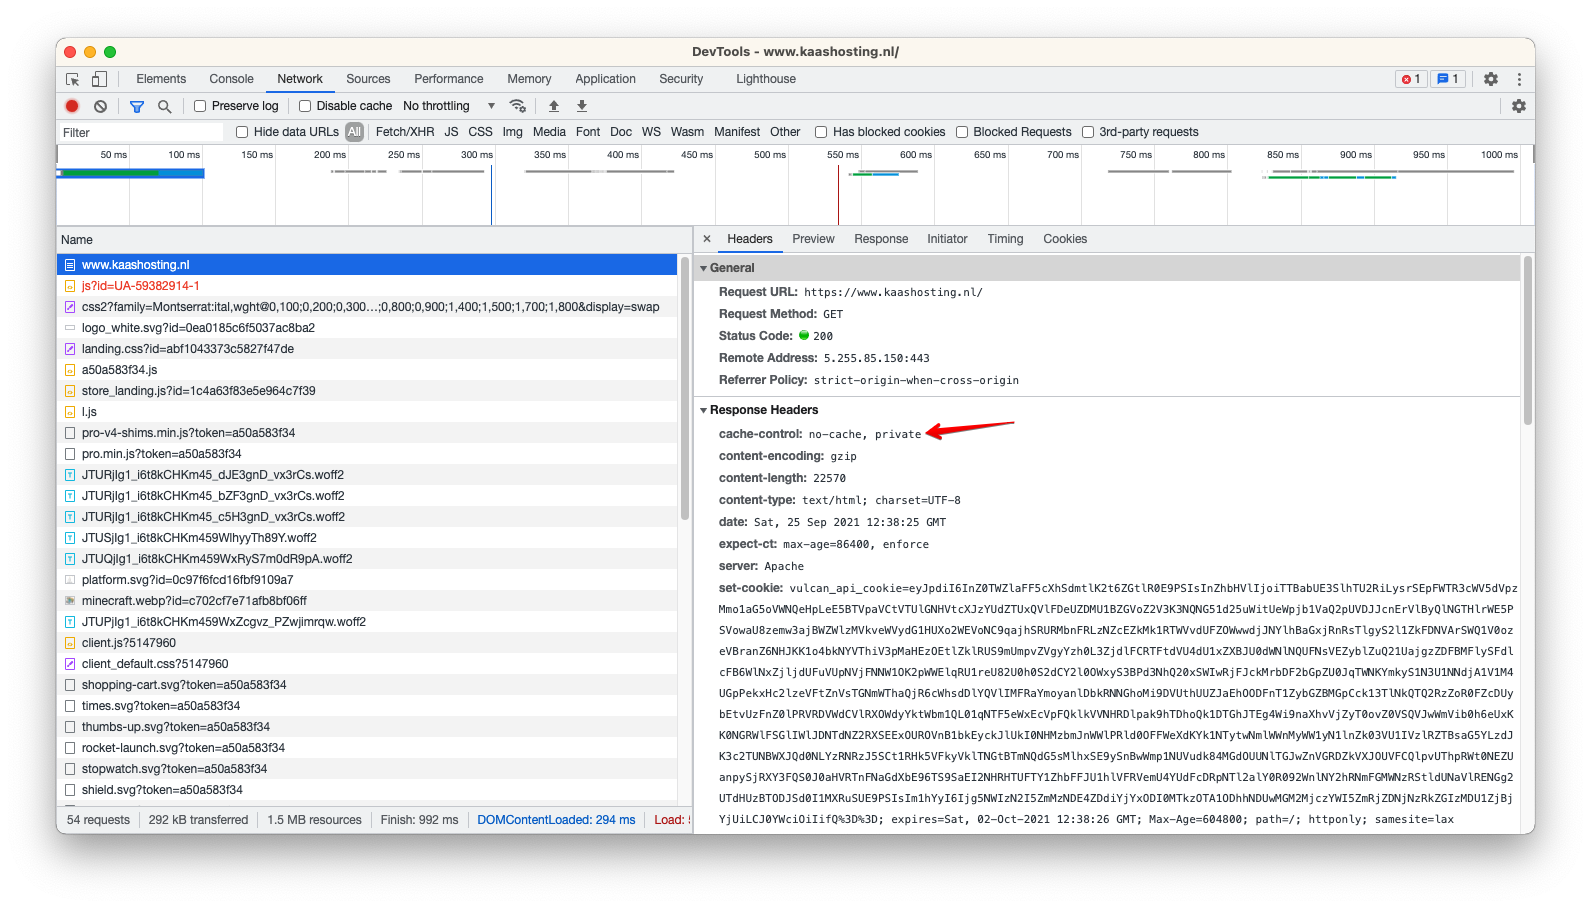Click the import HAR file upload arrow
This screenshot has height=908, width=1591.
tap(554, 106)
